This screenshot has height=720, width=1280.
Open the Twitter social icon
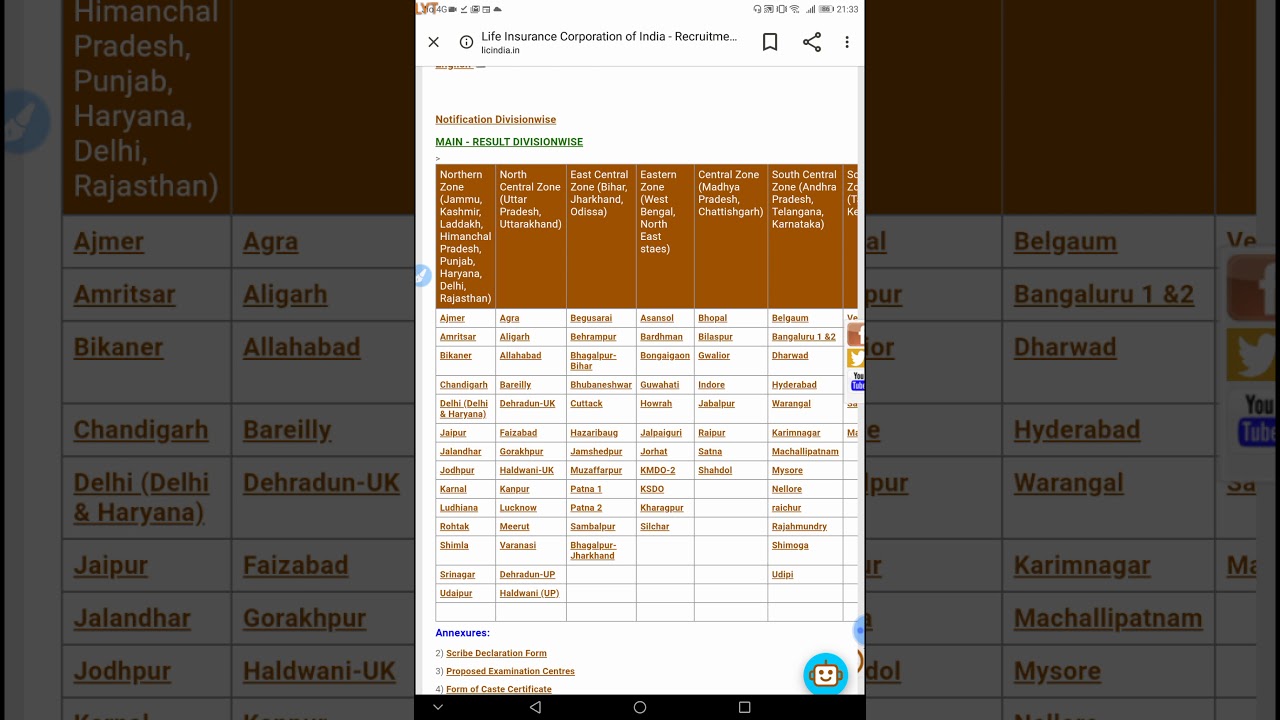[x=856, y=358]
